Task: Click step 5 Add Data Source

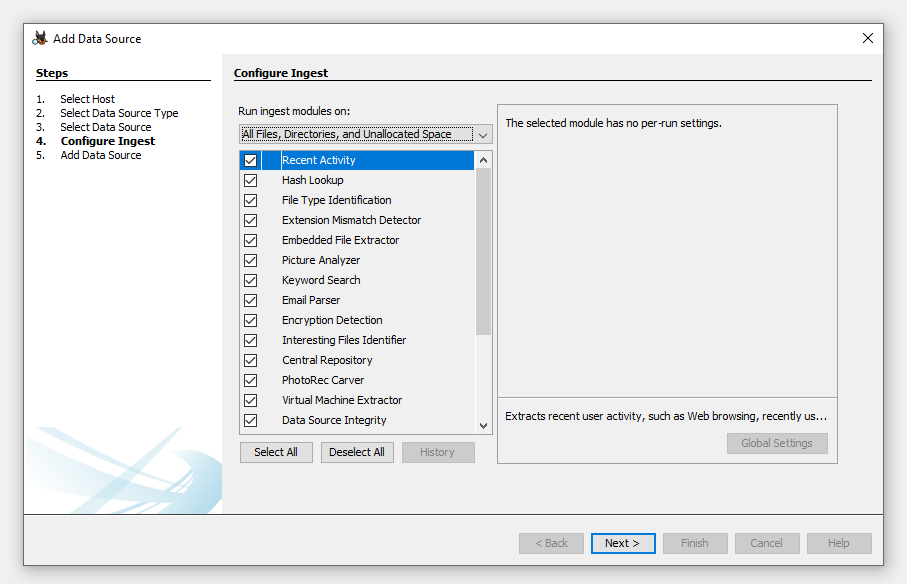Action: coord(101,155)
